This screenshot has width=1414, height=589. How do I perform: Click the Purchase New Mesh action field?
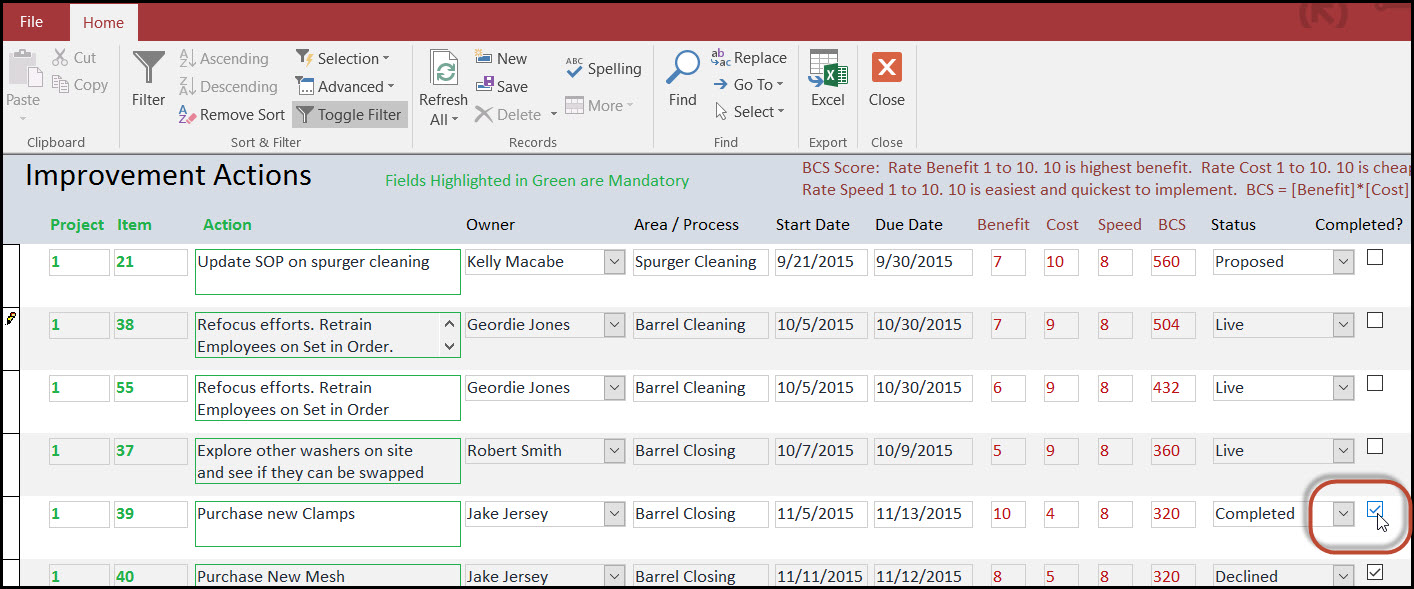point(328,576)
